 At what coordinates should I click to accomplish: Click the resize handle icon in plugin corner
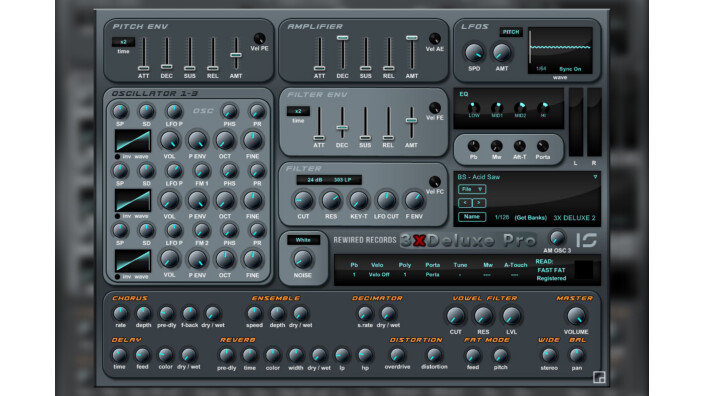click(599, 377)
